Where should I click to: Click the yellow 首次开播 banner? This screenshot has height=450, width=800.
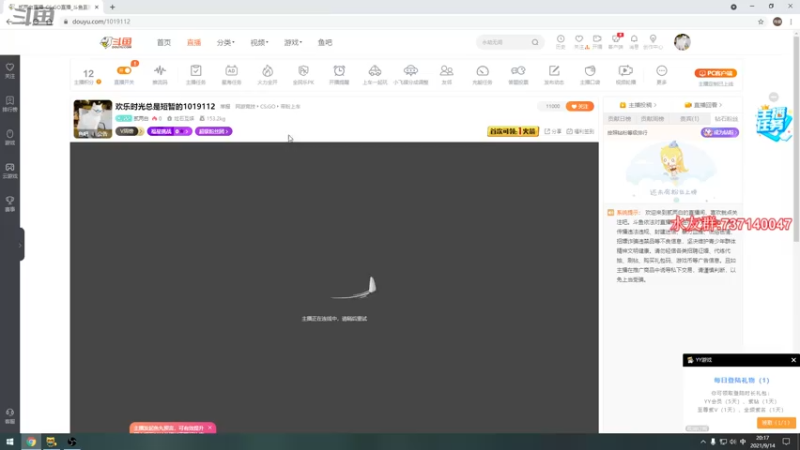(513, 131)
